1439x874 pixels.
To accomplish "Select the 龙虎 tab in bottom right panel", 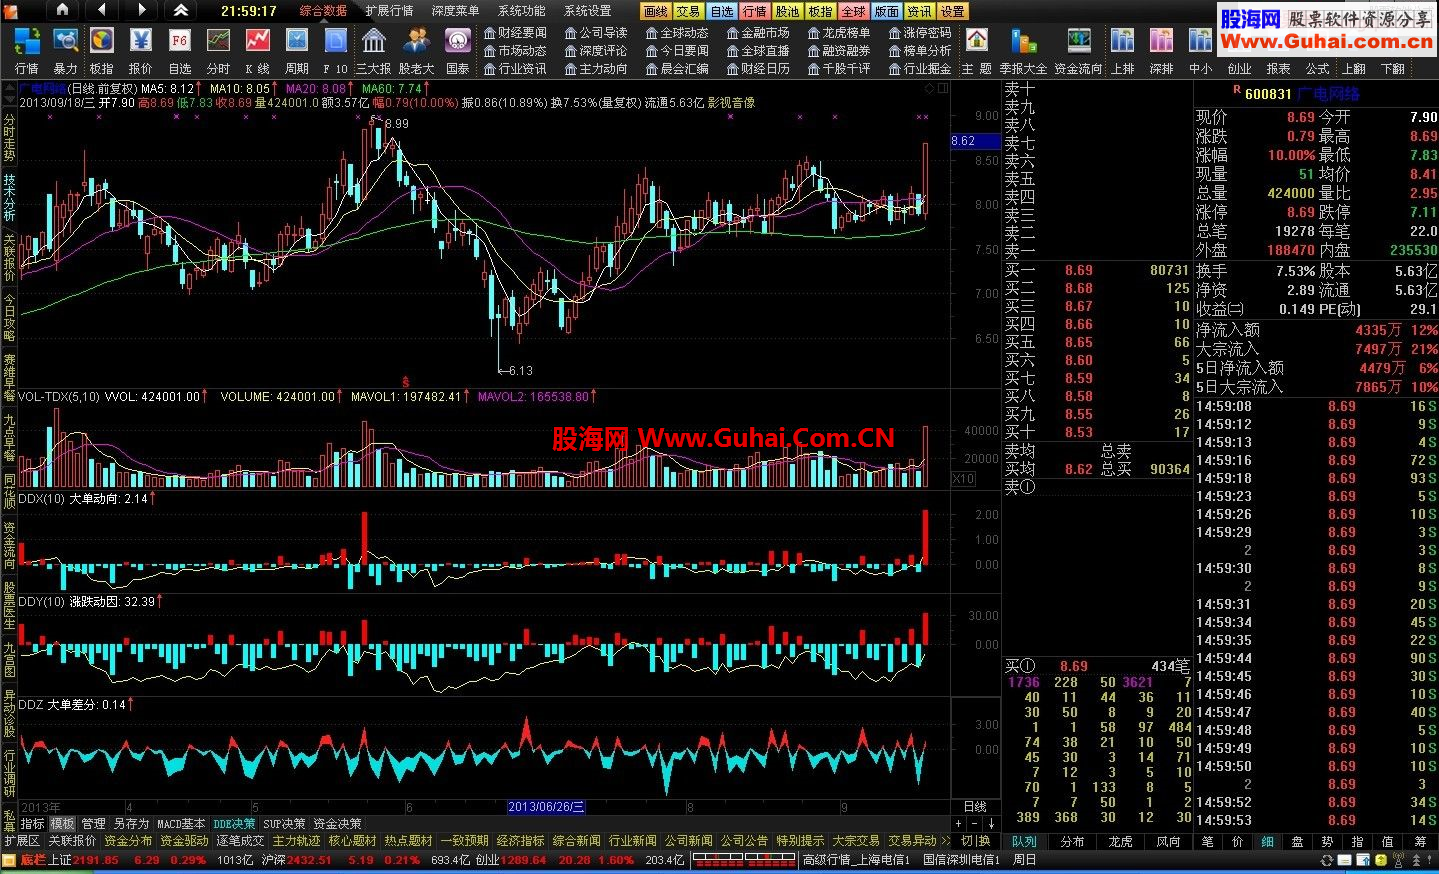I will pyautogui.click(x=1120, y=842).
